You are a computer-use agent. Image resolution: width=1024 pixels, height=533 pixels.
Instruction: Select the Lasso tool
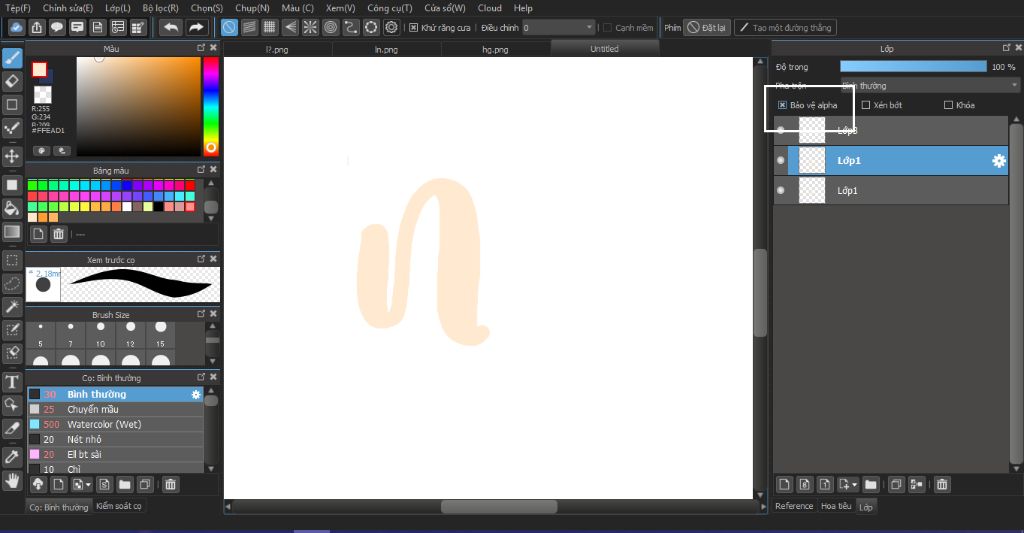12,284
